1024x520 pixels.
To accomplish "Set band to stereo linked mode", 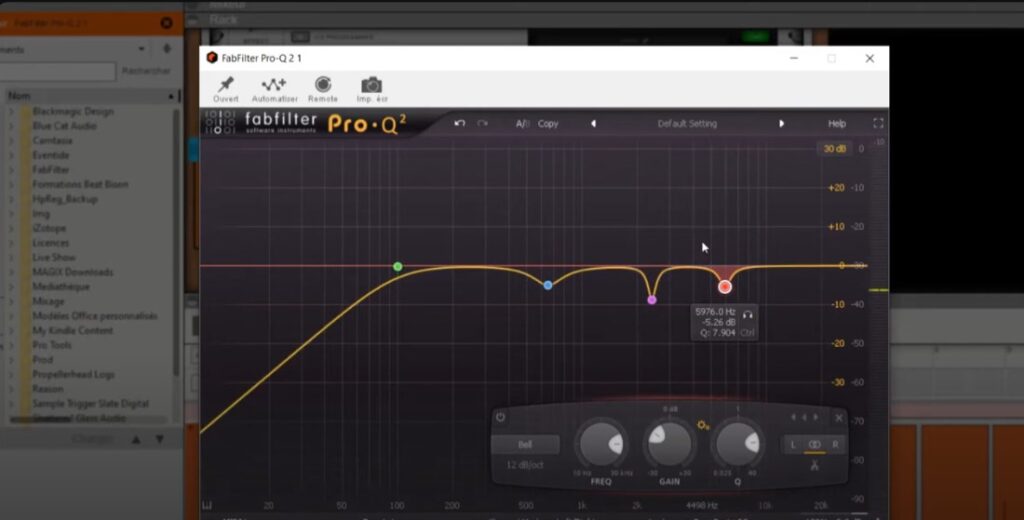I will [814, 445].
